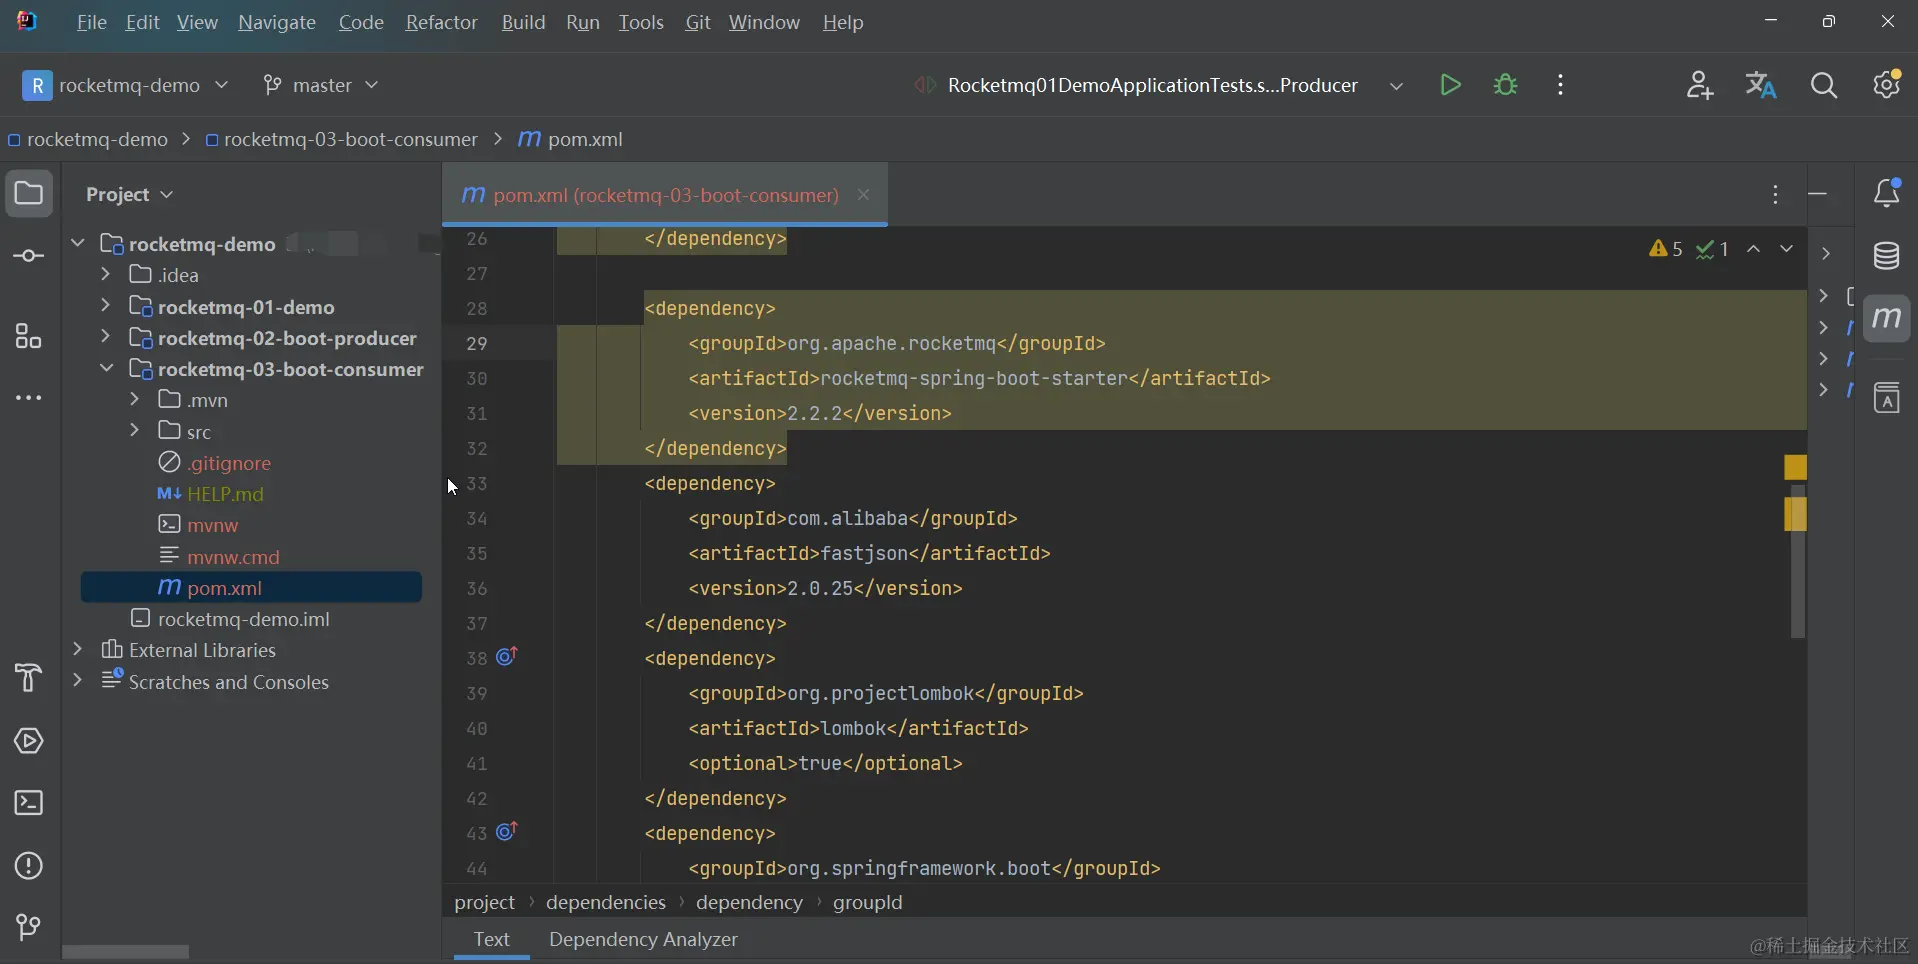Click line number 29 in gutter
The image size is (1918, 964).
[477, 343]
